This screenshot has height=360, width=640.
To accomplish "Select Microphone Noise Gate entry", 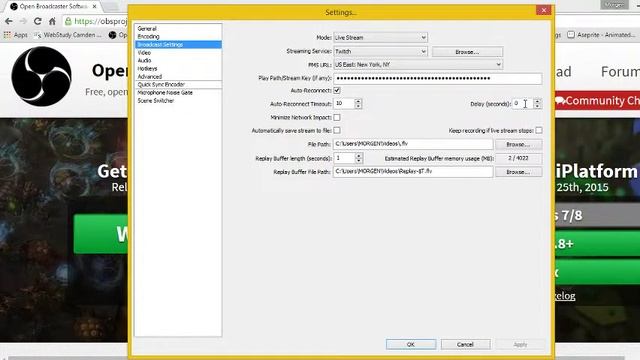I will (x=165, y=93).
